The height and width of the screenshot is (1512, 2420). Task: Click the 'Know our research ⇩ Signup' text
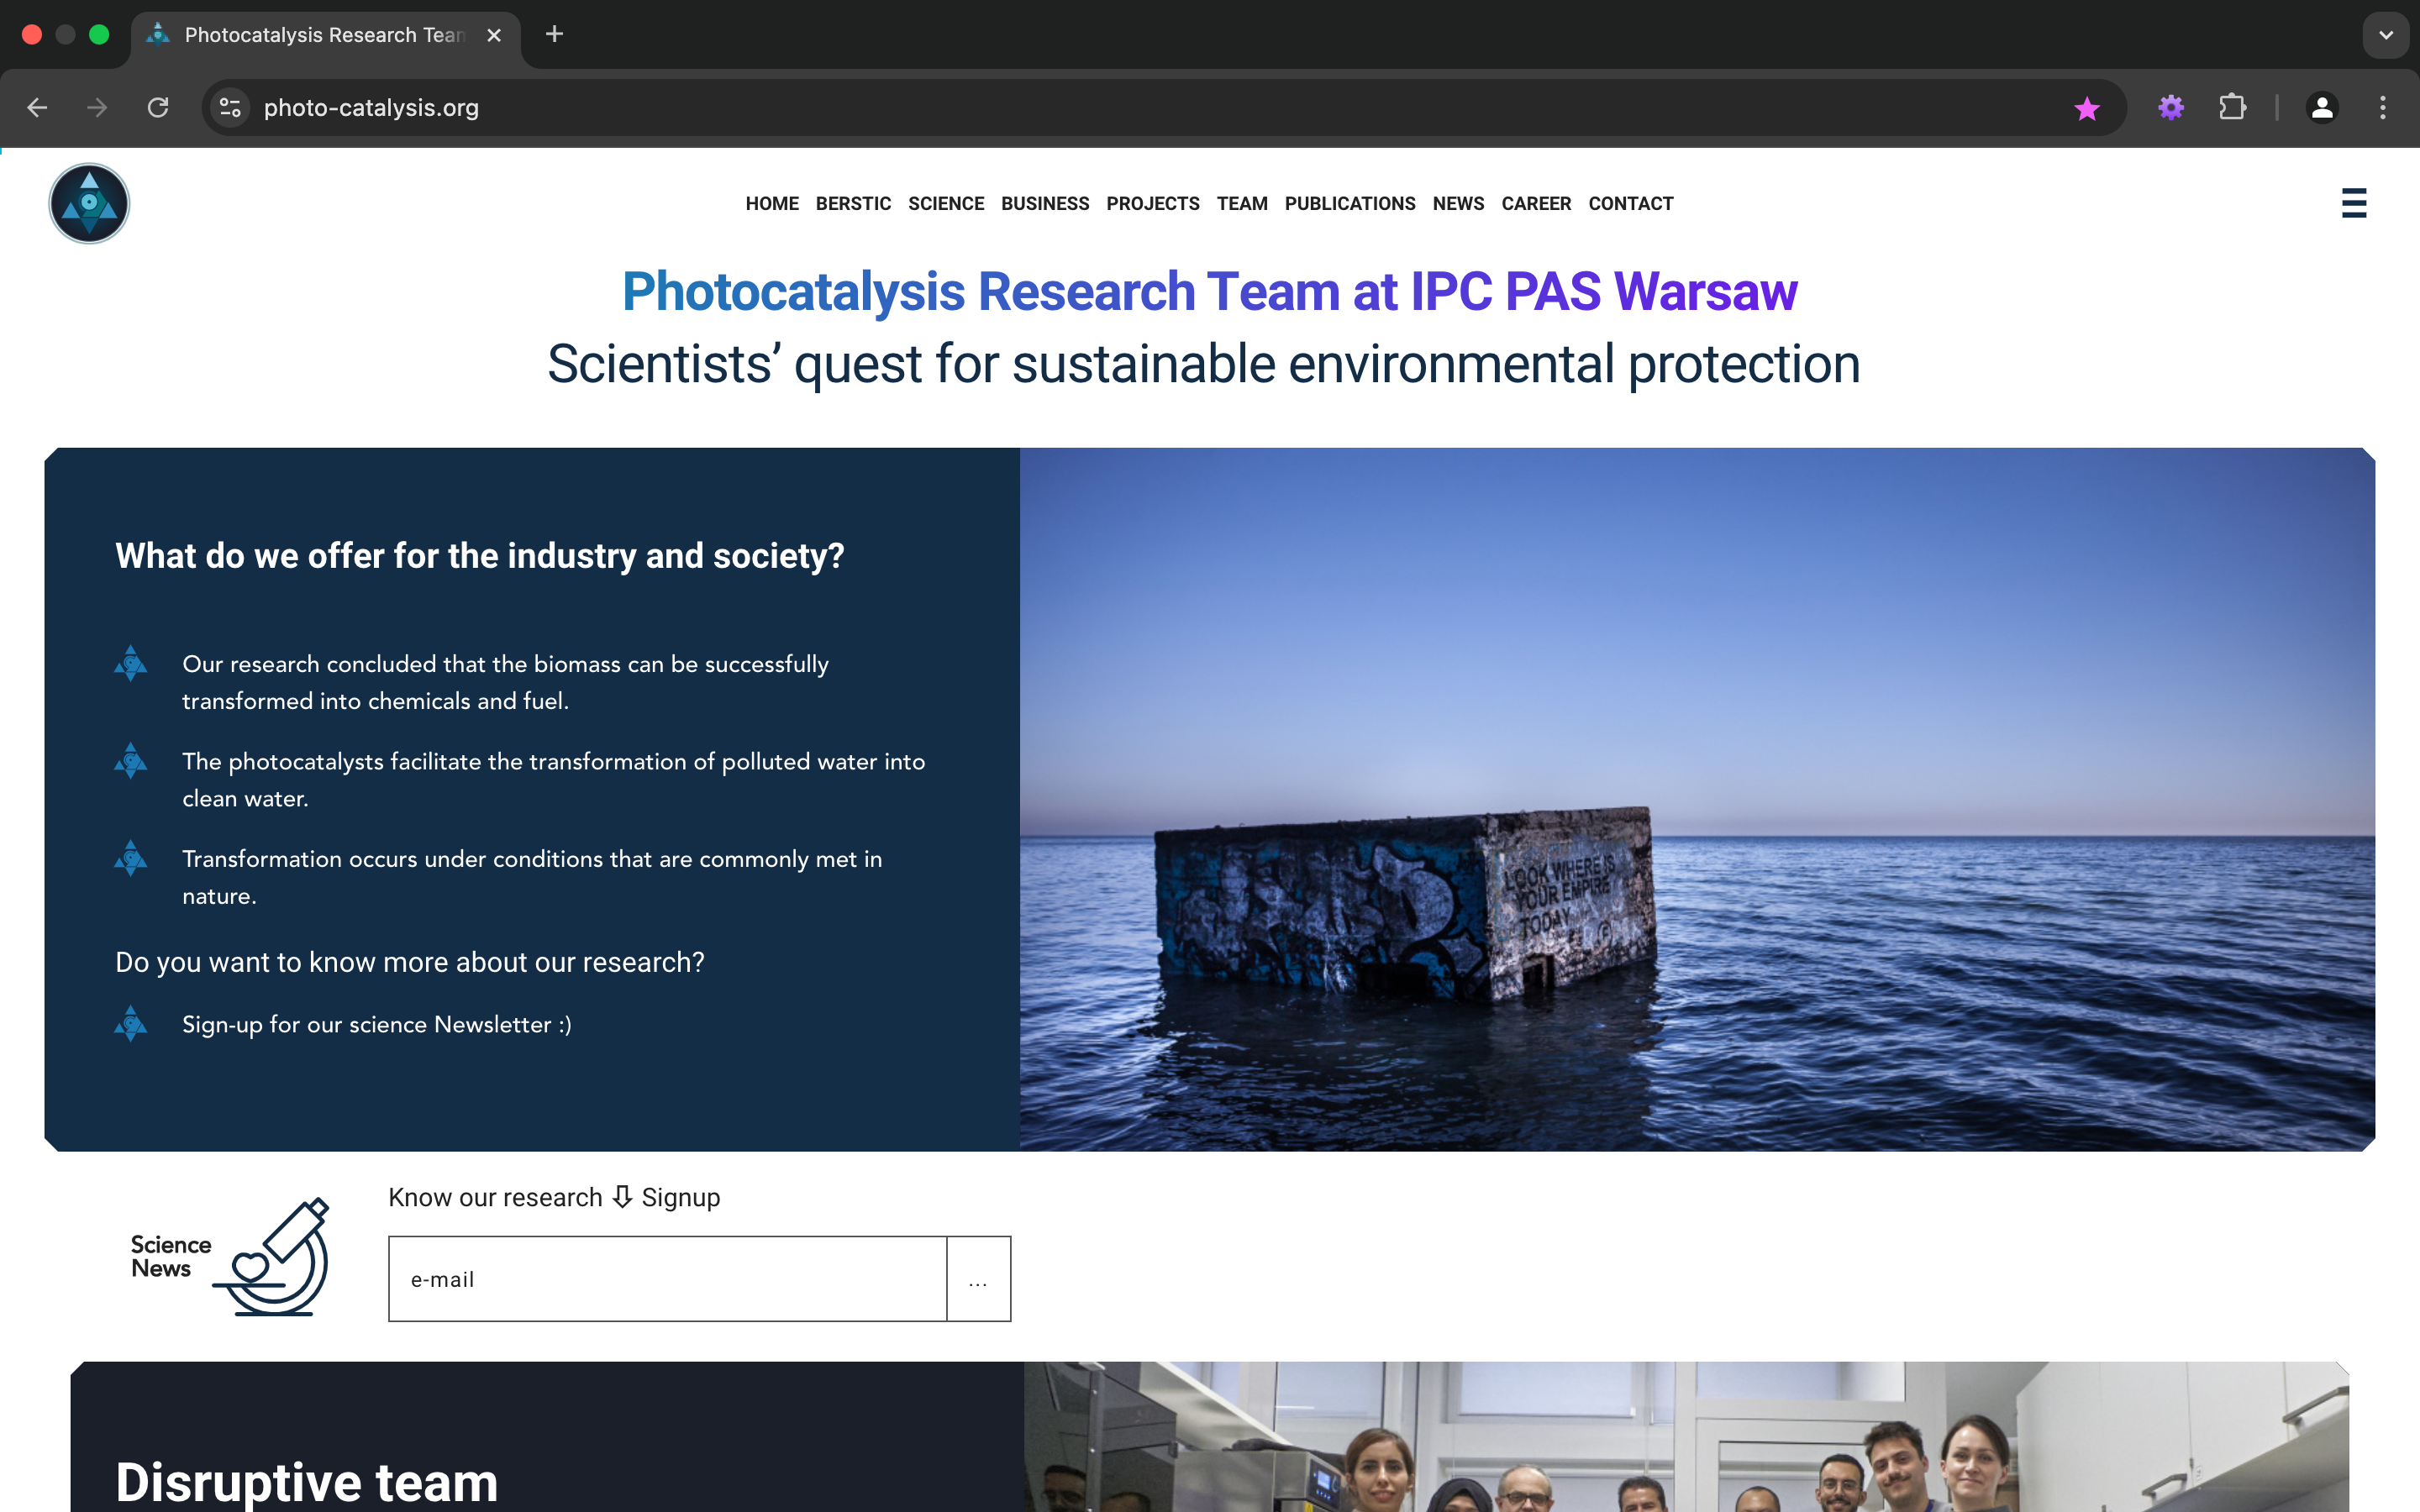(x=554, y=1197)
